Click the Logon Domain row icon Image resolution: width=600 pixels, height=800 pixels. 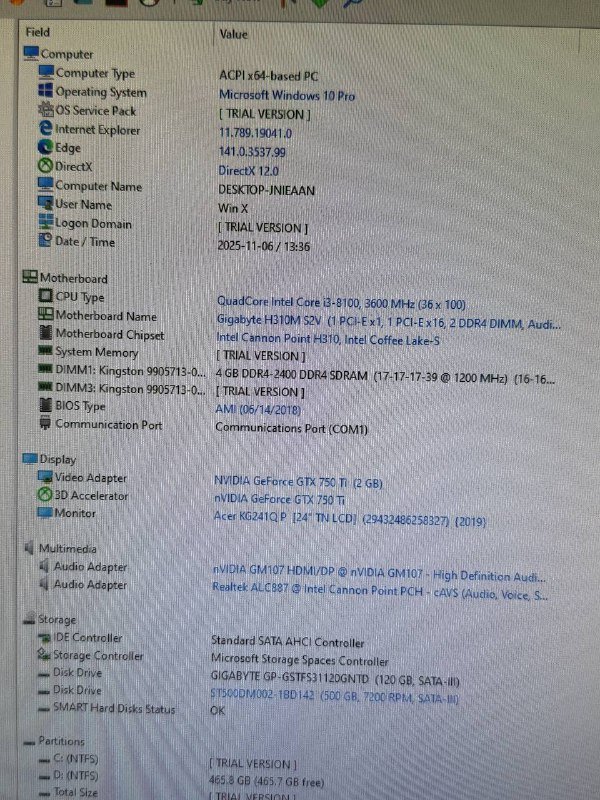45,221
